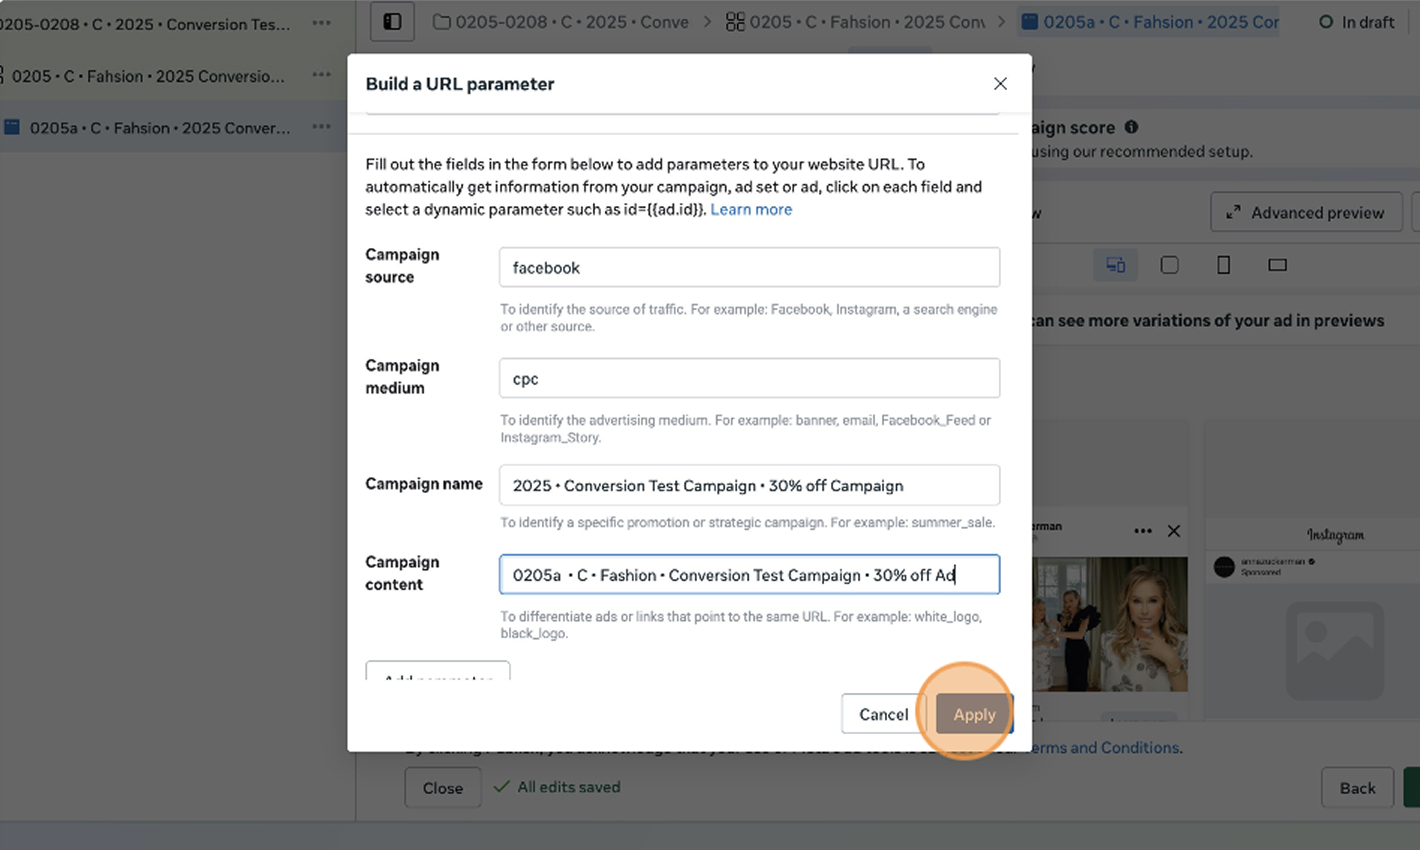Click the Campaign source field
Screen dimensions: 1420x851
point(749,268)
